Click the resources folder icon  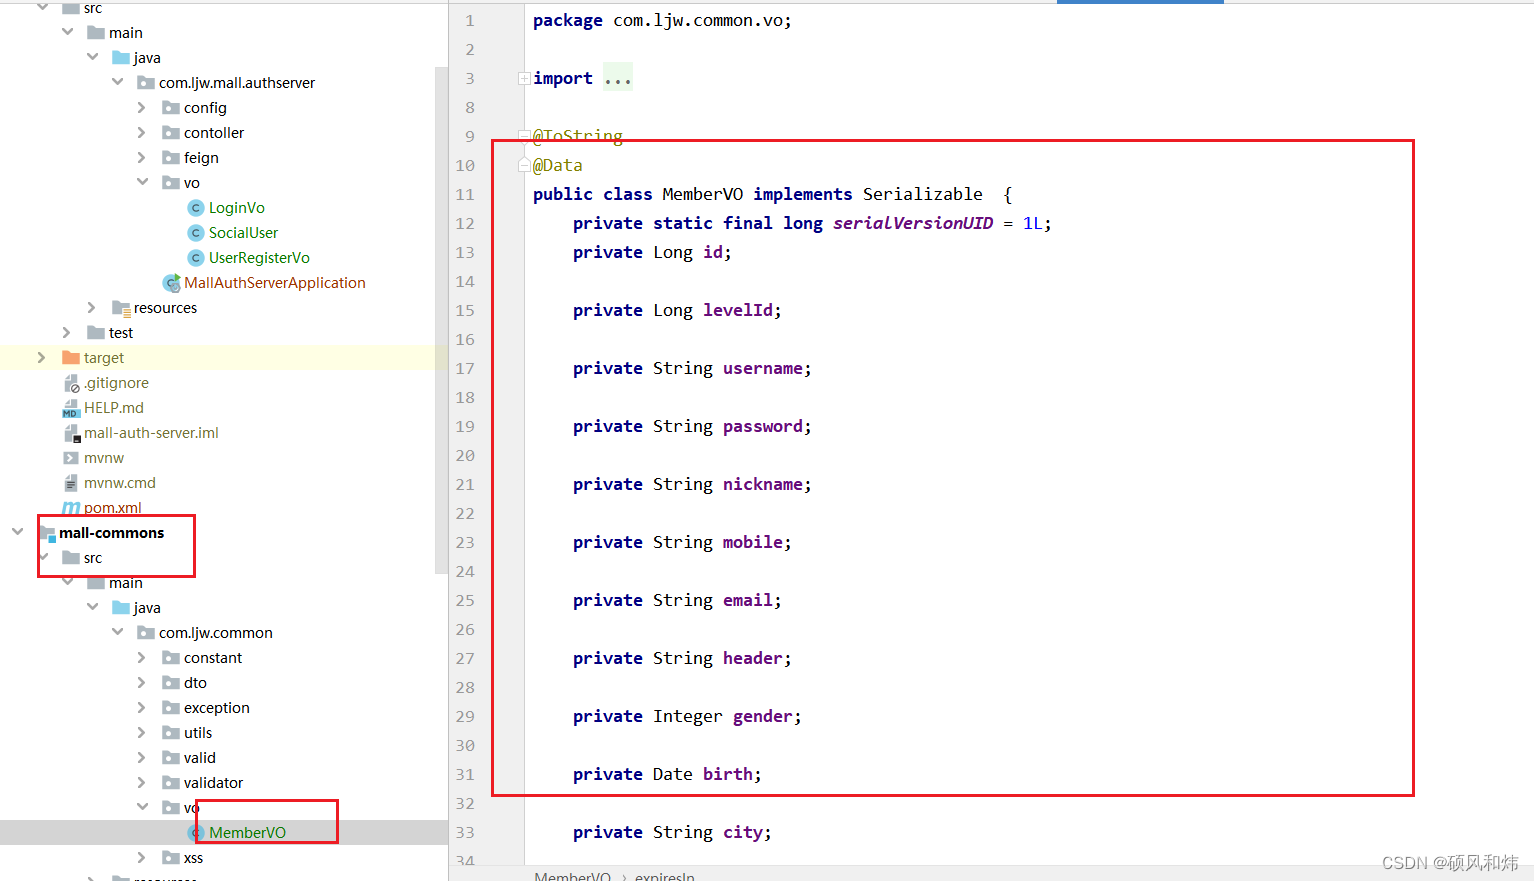121,308
